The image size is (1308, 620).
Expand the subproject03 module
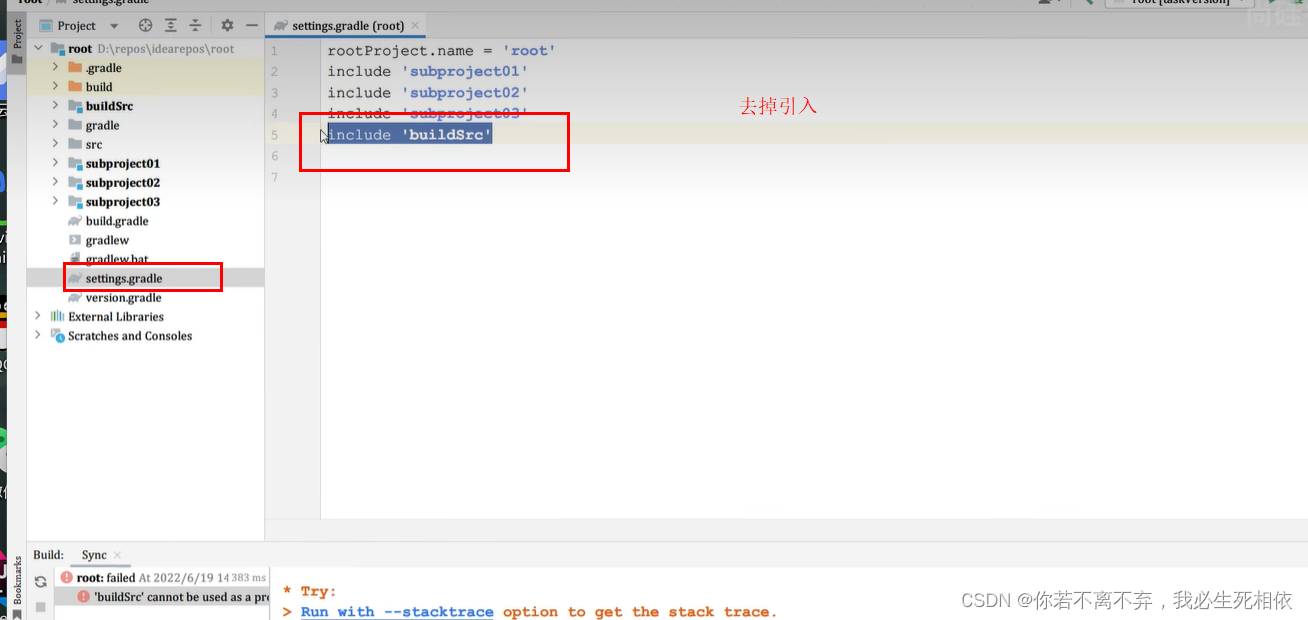click(x=57, y=202)
